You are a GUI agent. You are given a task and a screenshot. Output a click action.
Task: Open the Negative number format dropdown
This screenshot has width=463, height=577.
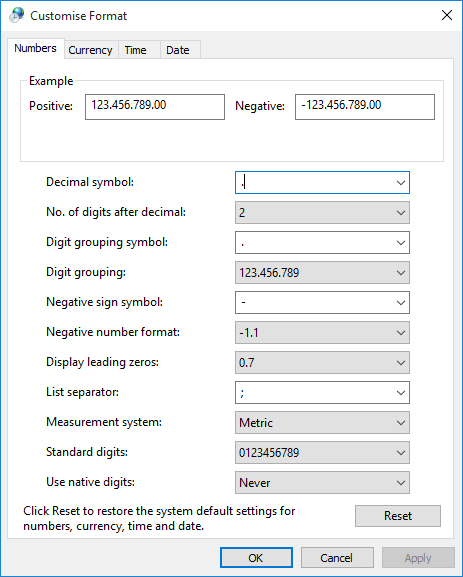[322, 333]
